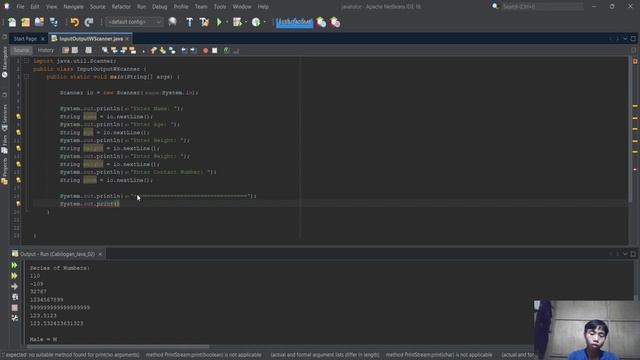Click the Save All toolbar icon
The width and height of the screenshot is (640, 360).
(x=53, y=22)
